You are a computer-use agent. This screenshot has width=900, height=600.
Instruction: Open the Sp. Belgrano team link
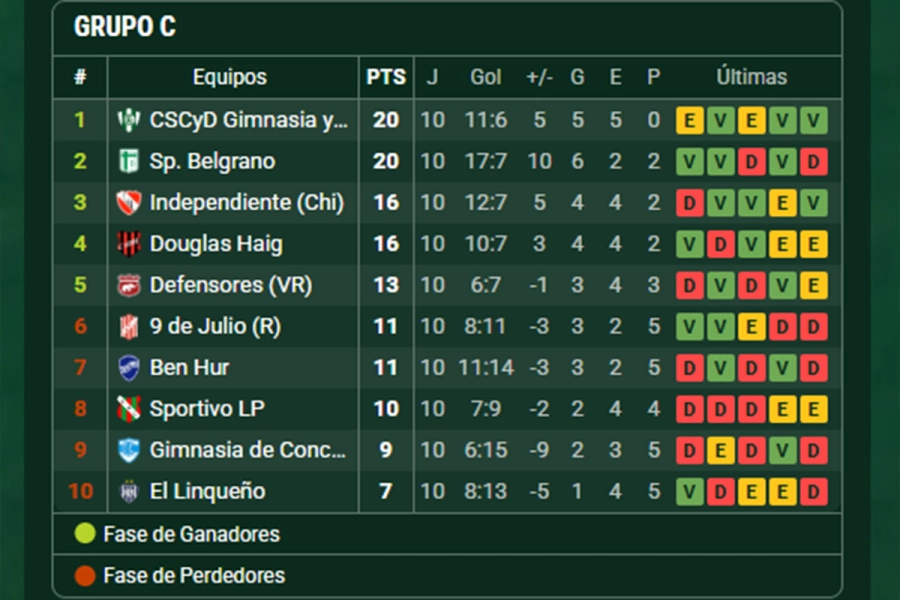(212, 161)
